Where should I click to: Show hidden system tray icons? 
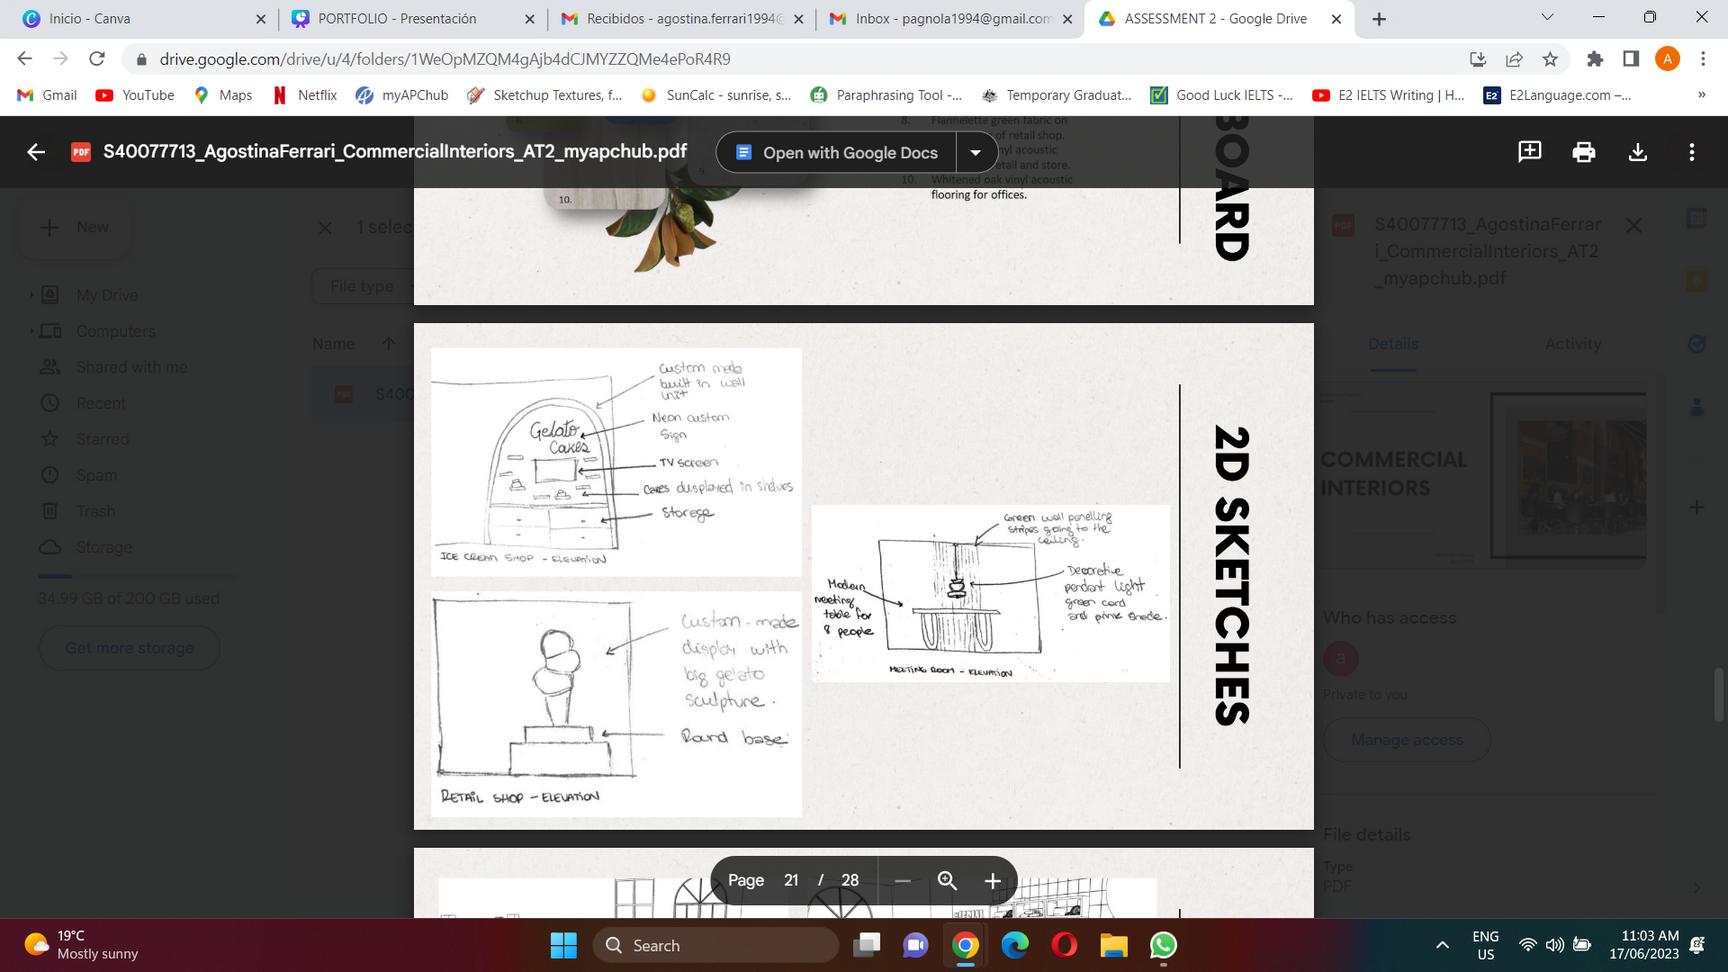[1442, 945]
